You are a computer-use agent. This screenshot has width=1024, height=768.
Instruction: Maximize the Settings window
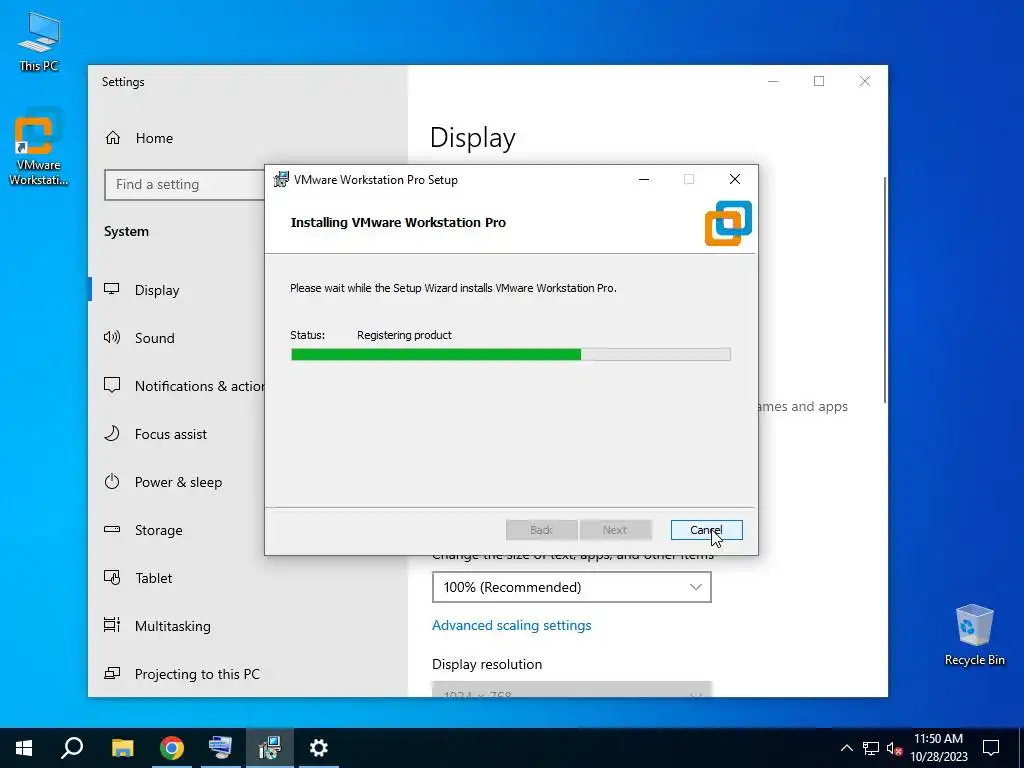click(x=819, y=81)
